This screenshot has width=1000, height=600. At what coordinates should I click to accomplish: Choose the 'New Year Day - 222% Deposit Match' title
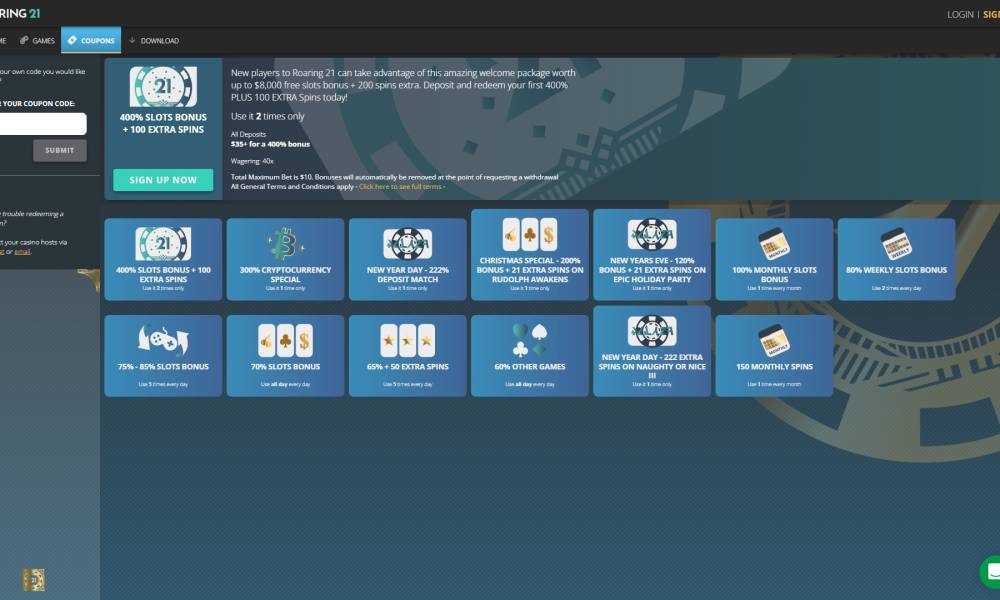coord(408,275)
